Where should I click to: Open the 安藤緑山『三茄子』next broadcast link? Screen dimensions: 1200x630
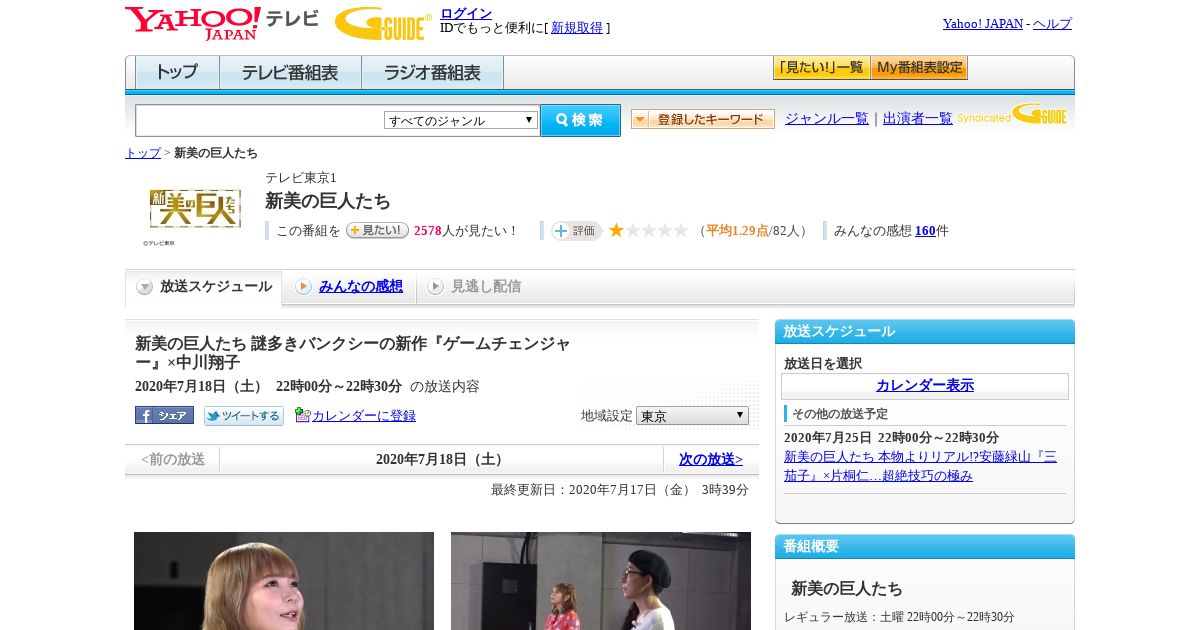tap(920, 466)
